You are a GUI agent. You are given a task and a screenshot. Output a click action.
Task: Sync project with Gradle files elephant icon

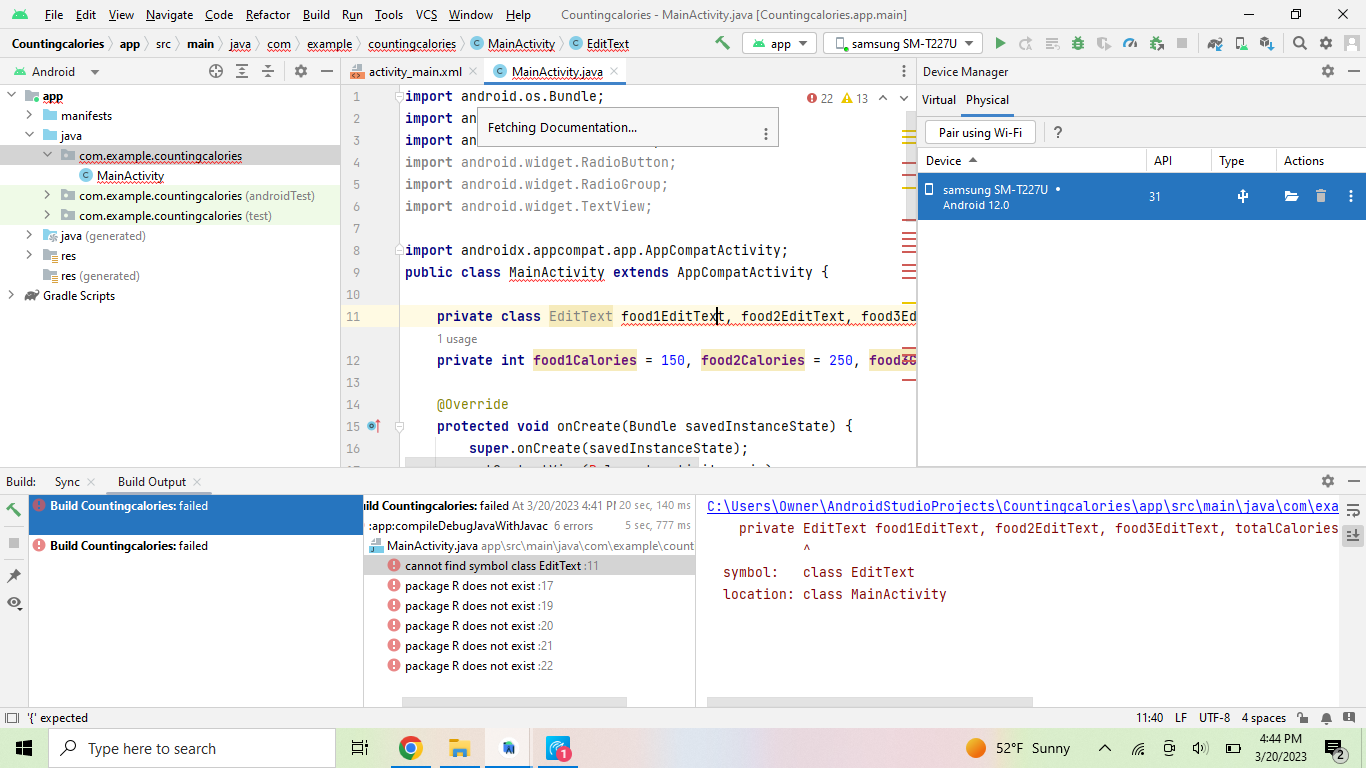(1215, 43)
